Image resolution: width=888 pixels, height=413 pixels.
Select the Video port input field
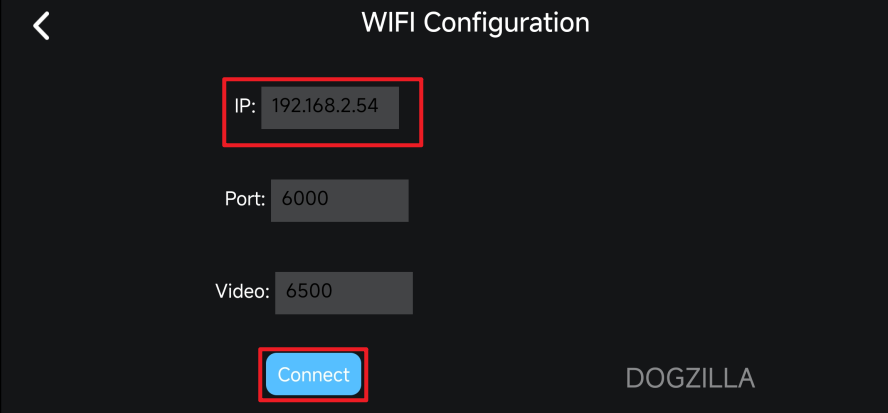[344, 293]
